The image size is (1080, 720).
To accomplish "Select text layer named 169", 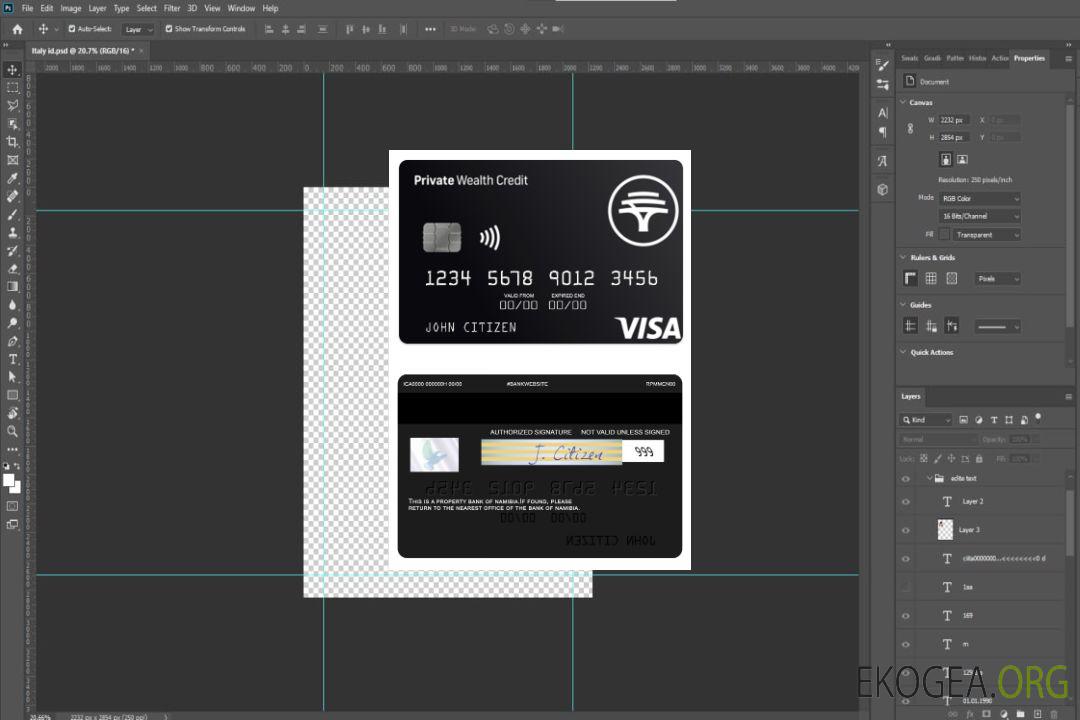I will [x=968, y=616].
